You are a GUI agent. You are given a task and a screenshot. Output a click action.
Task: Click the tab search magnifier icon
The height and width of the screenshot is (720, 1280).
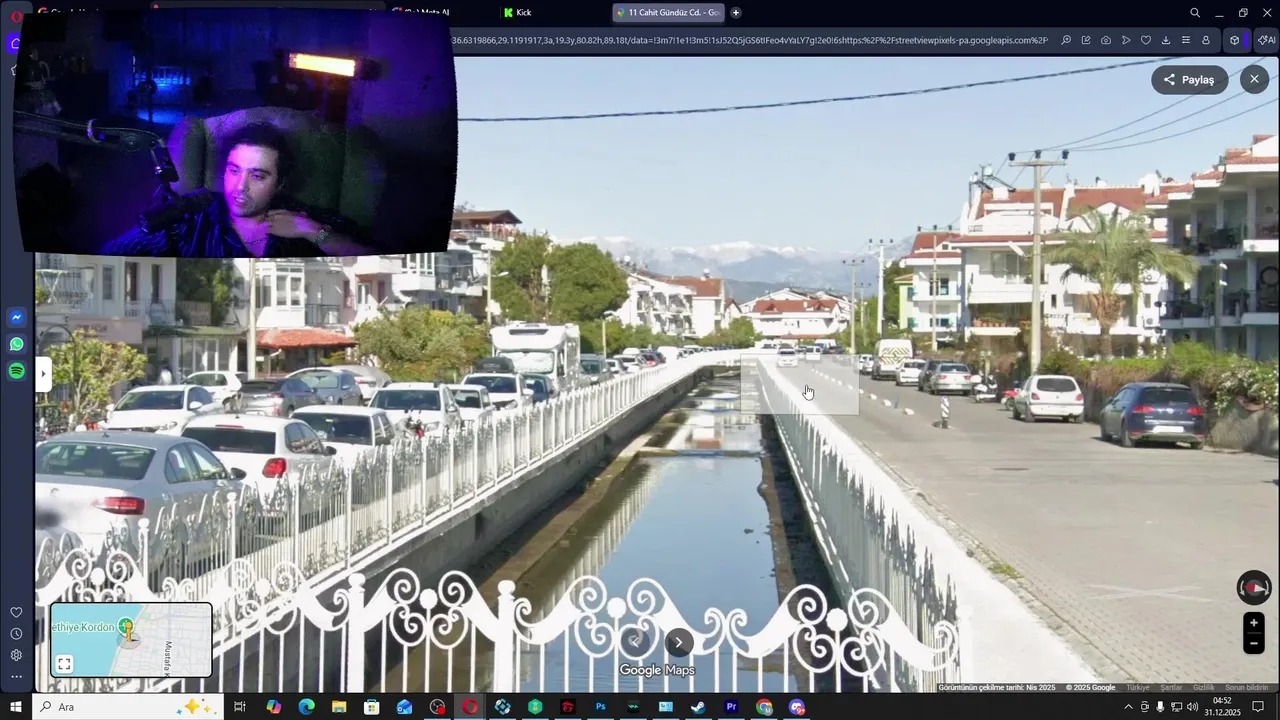click(1195, 13)
